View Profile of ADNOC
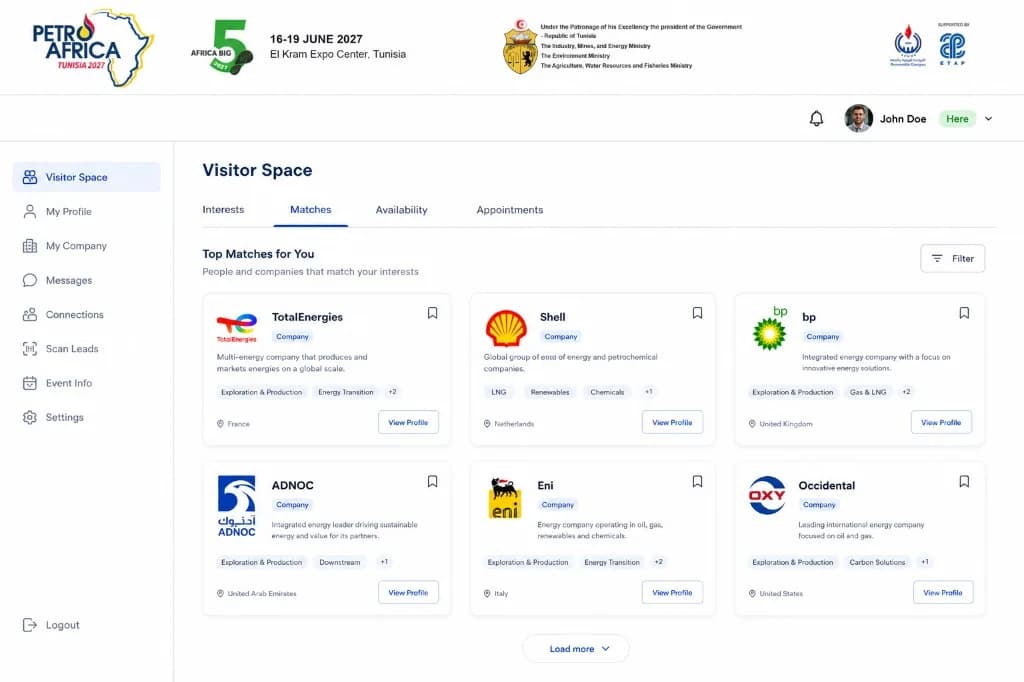This screenshot has width=1024, height=682. point(408,593)
